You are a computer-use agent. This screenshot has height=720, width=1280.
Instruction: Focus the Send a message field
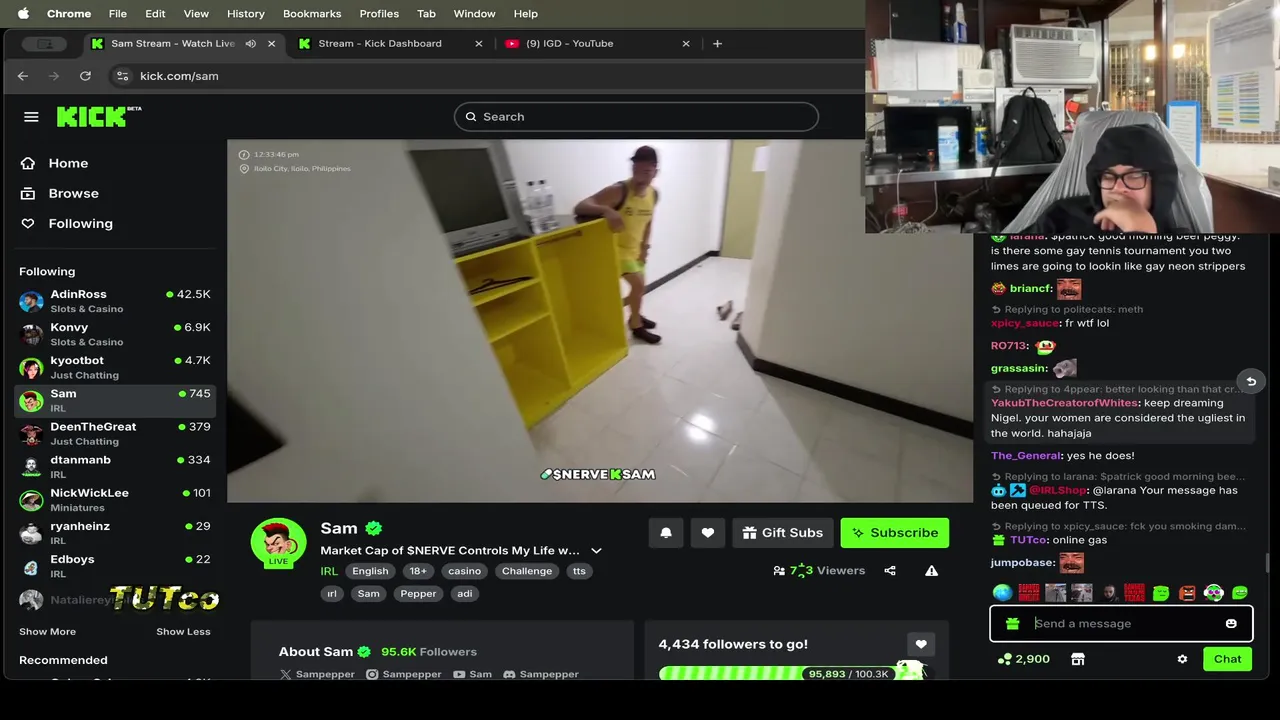click(x=1121, y=624)
